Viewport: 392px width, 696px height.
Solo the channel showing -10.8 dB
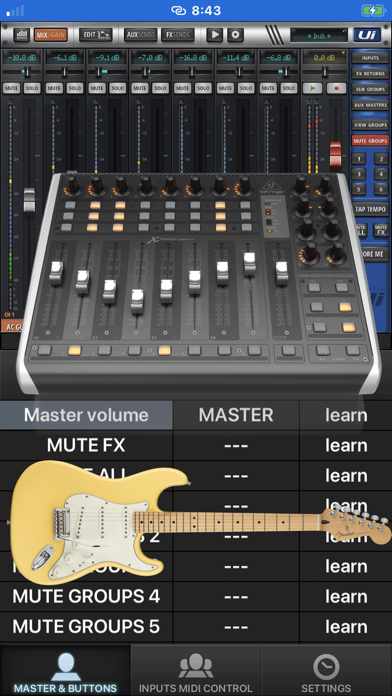(32, 88)
